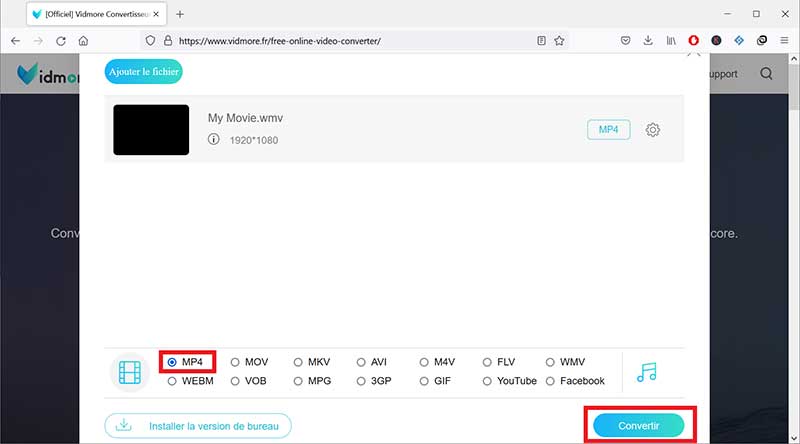This screenshot has width=800, height=444.
Task: Click the site search magnifier icon
Action: click(x=766, y=74)
